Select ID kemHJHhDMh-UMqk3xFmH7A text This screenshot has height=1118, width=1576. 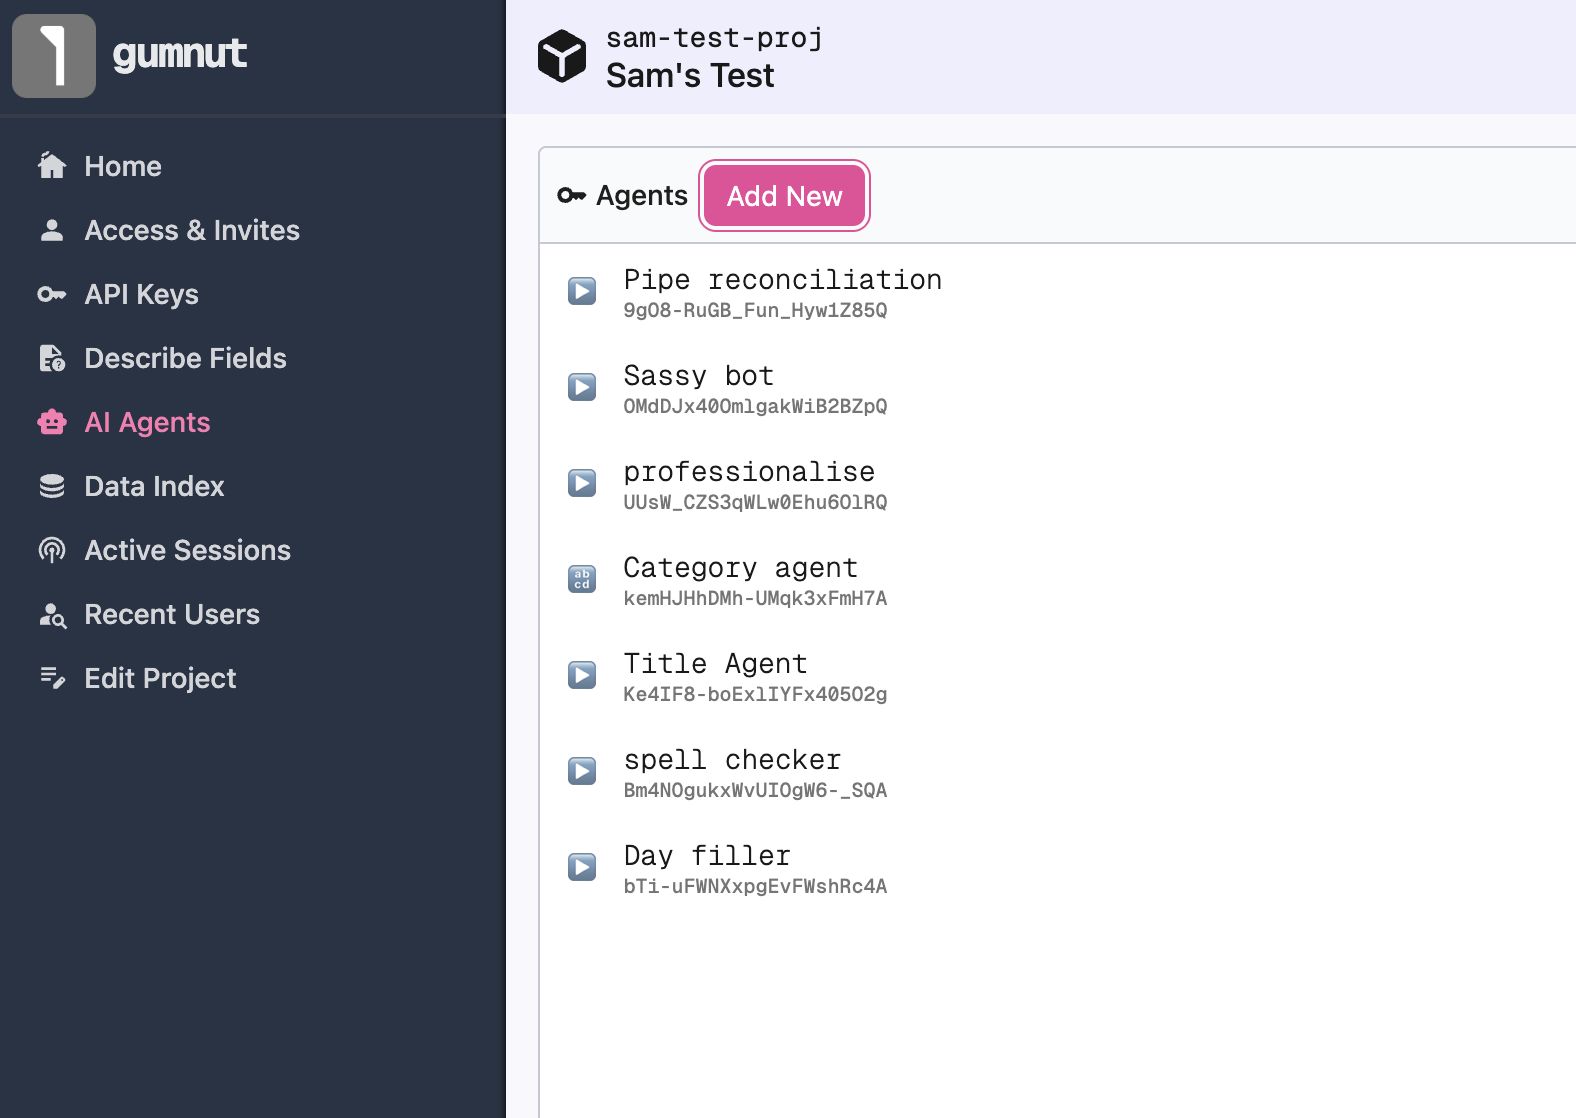[755, 598]
